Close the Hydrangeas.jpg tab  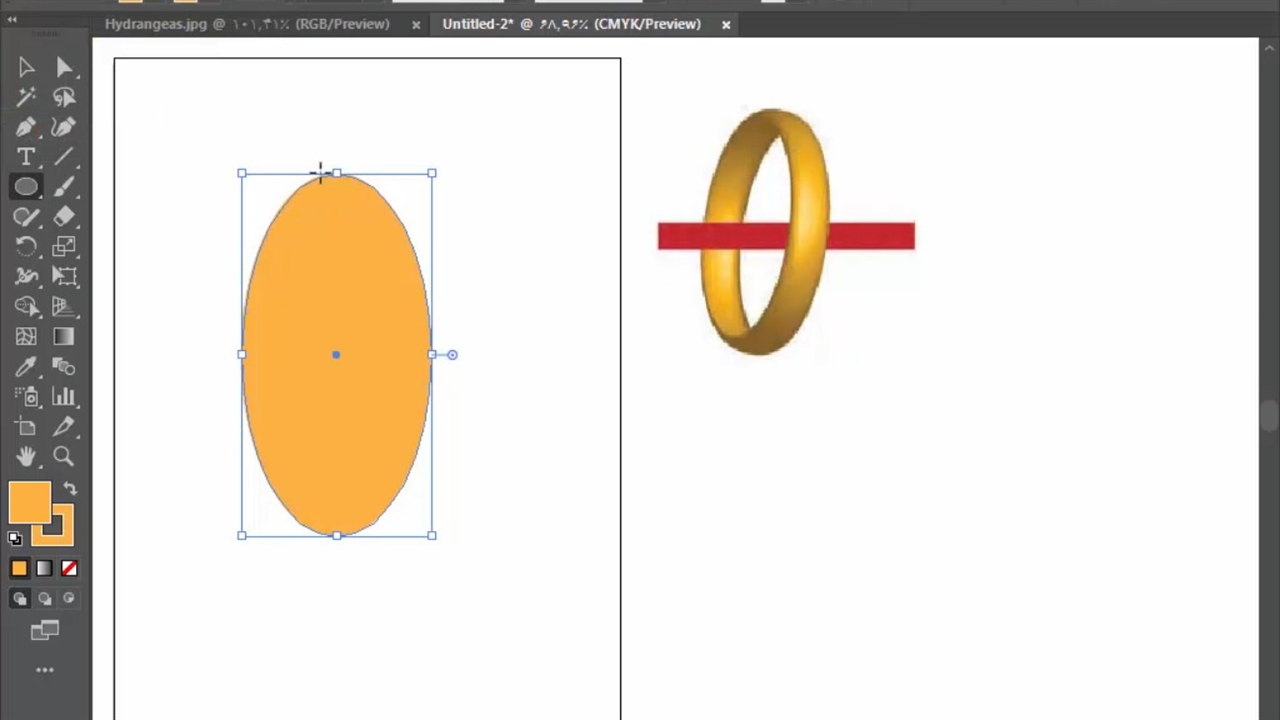[x=416, y=25]
